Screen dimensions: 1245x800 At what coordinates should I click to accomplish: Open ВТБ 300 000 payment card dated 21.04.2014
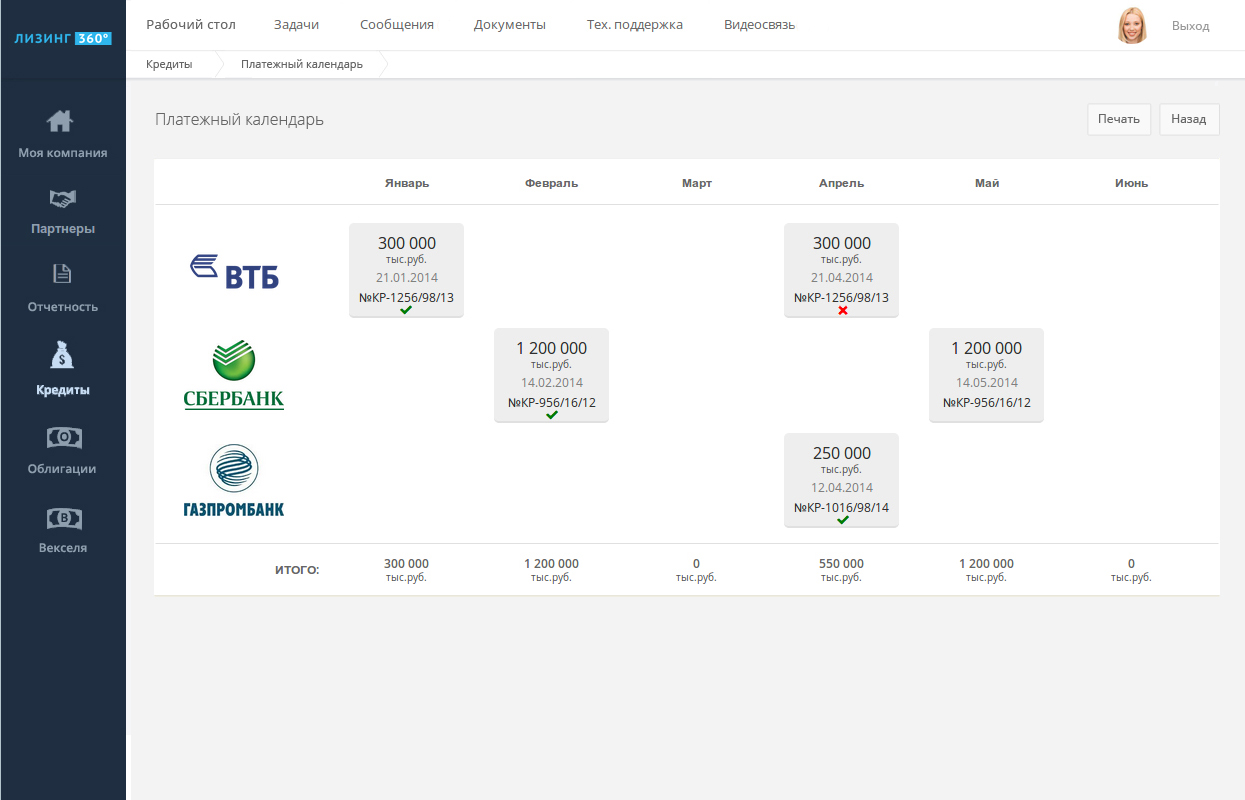841,270
